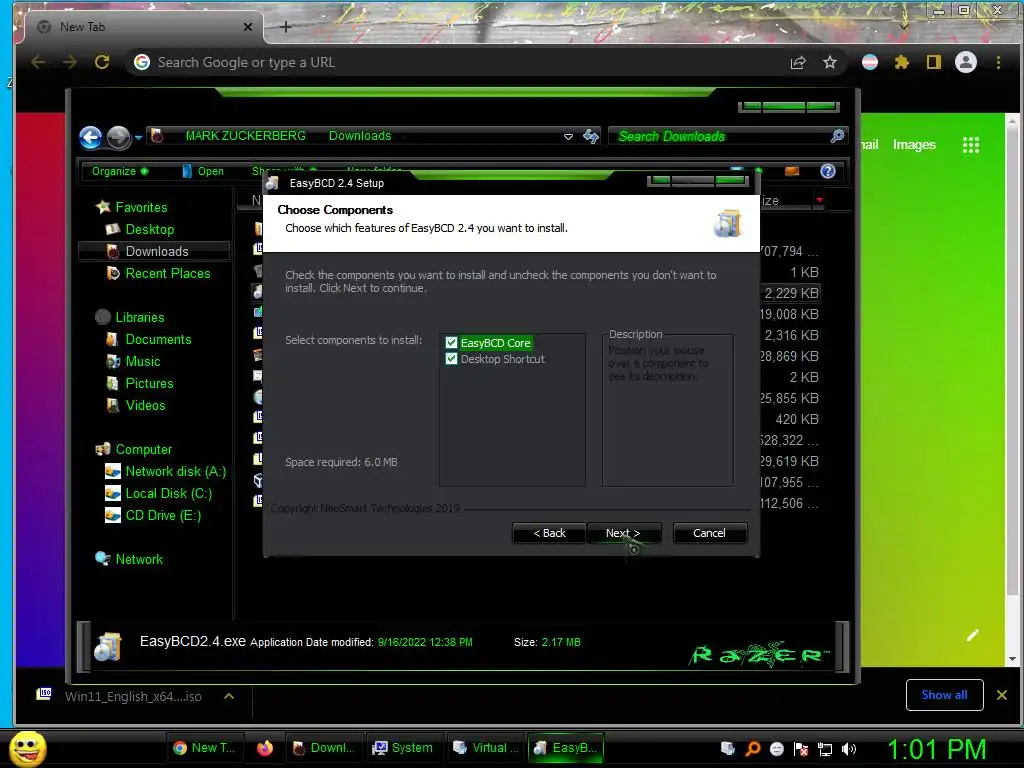Click the Explorer forward arrow
Image resolution: width=1024 pixels, height=768 pixels.
118,137
